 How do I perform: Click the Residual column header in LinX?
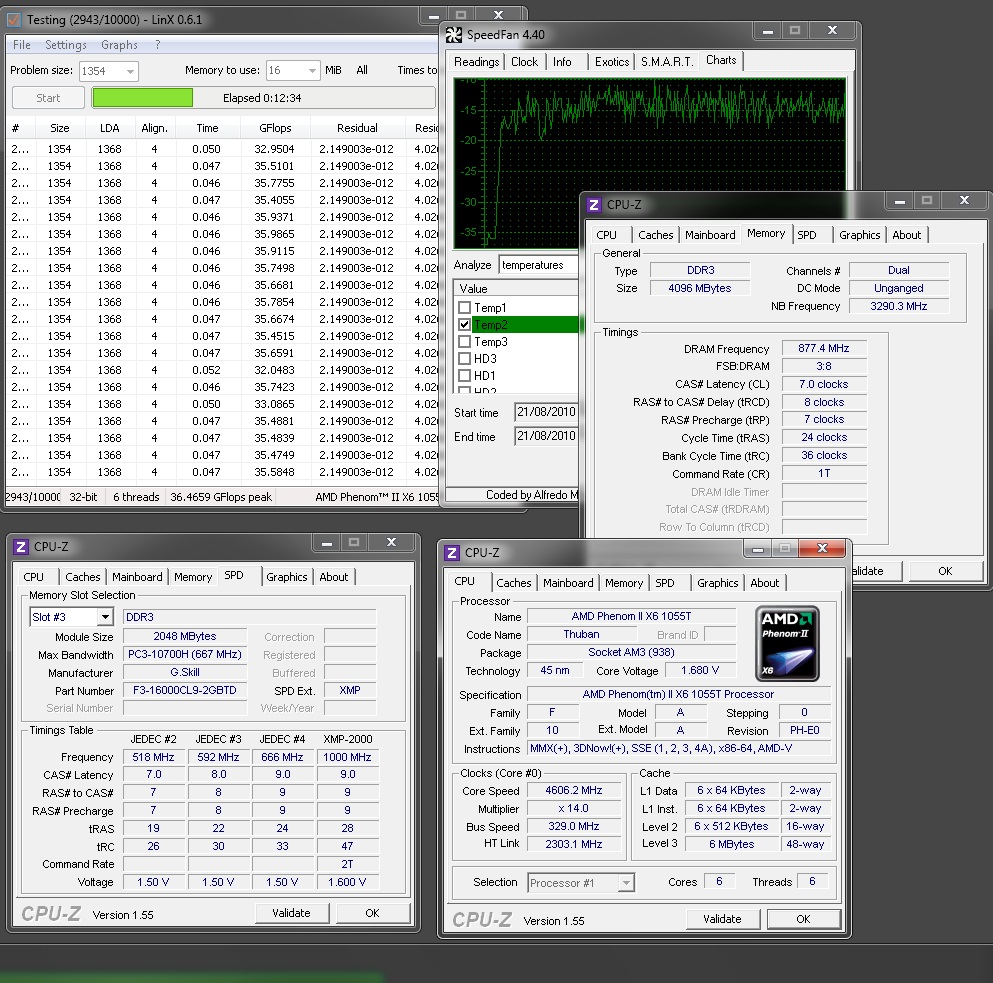pyautogui.click(x=357, y=128)
